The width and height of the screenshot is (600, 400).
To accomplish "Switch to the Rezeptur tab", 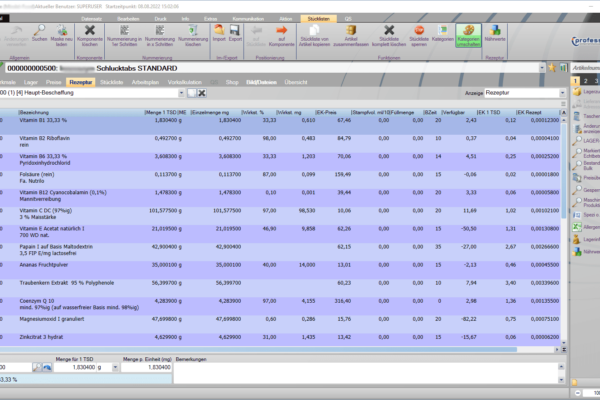I will 81,82.
